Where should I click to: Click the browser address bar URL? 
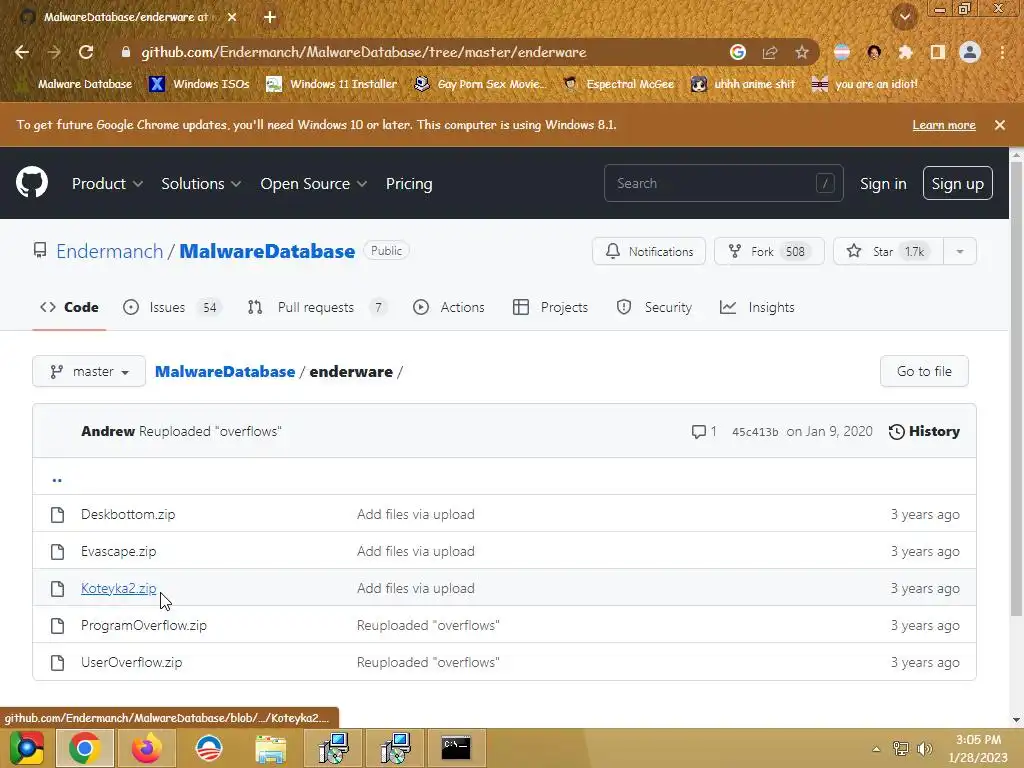(x=364, y=52)
